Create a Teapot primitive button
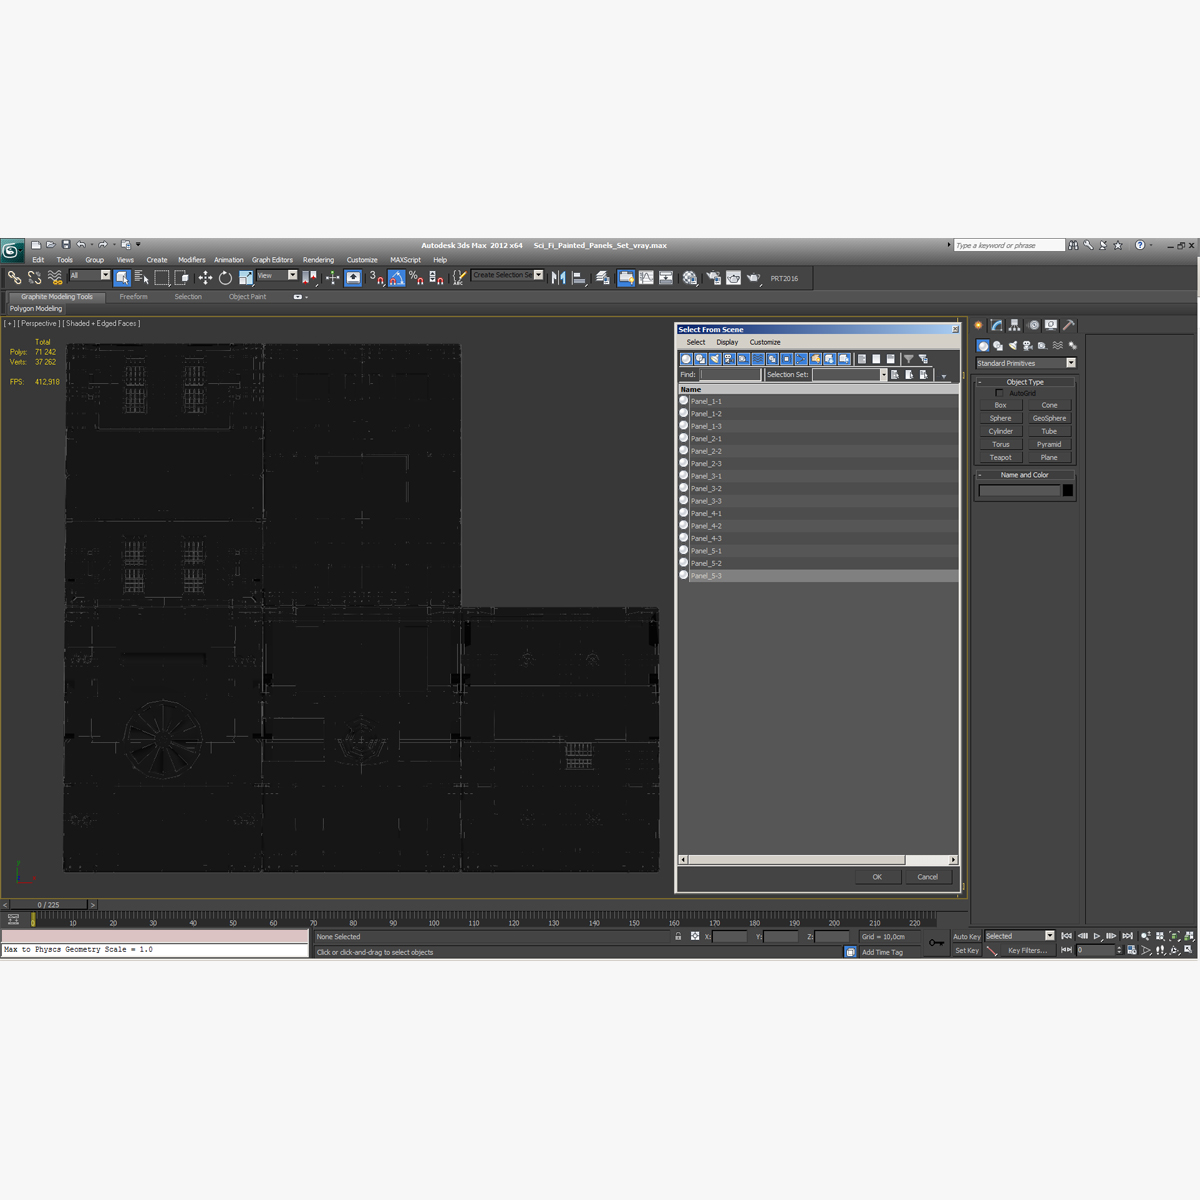The width and height of the screenshot is (1200, 1200). [x=1001, y=457]
